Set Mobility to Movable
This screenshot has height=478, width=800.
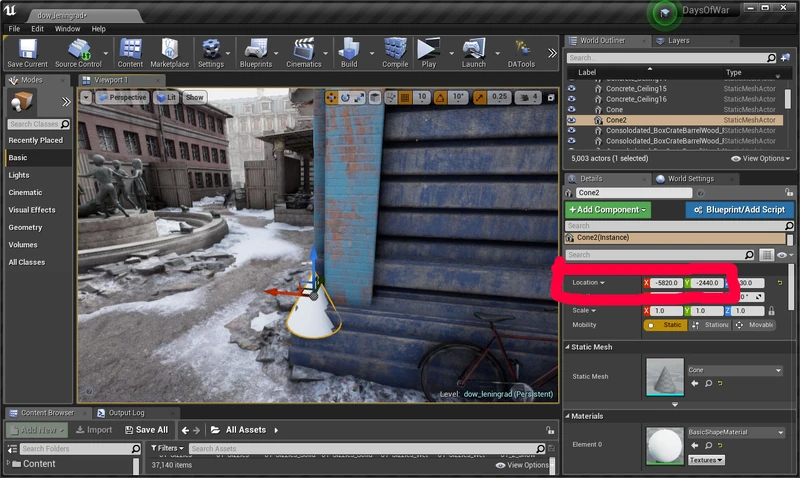752,325
